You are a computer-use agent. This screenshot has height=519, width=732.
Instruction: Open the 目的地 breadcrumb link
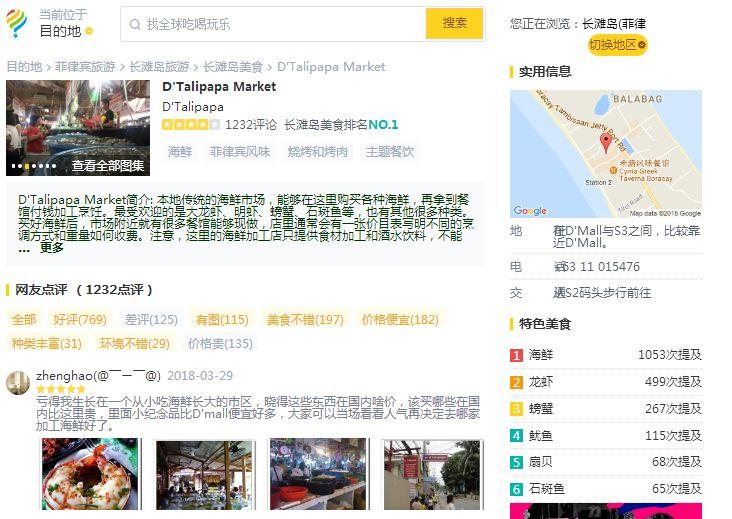[x=24, y=67]
